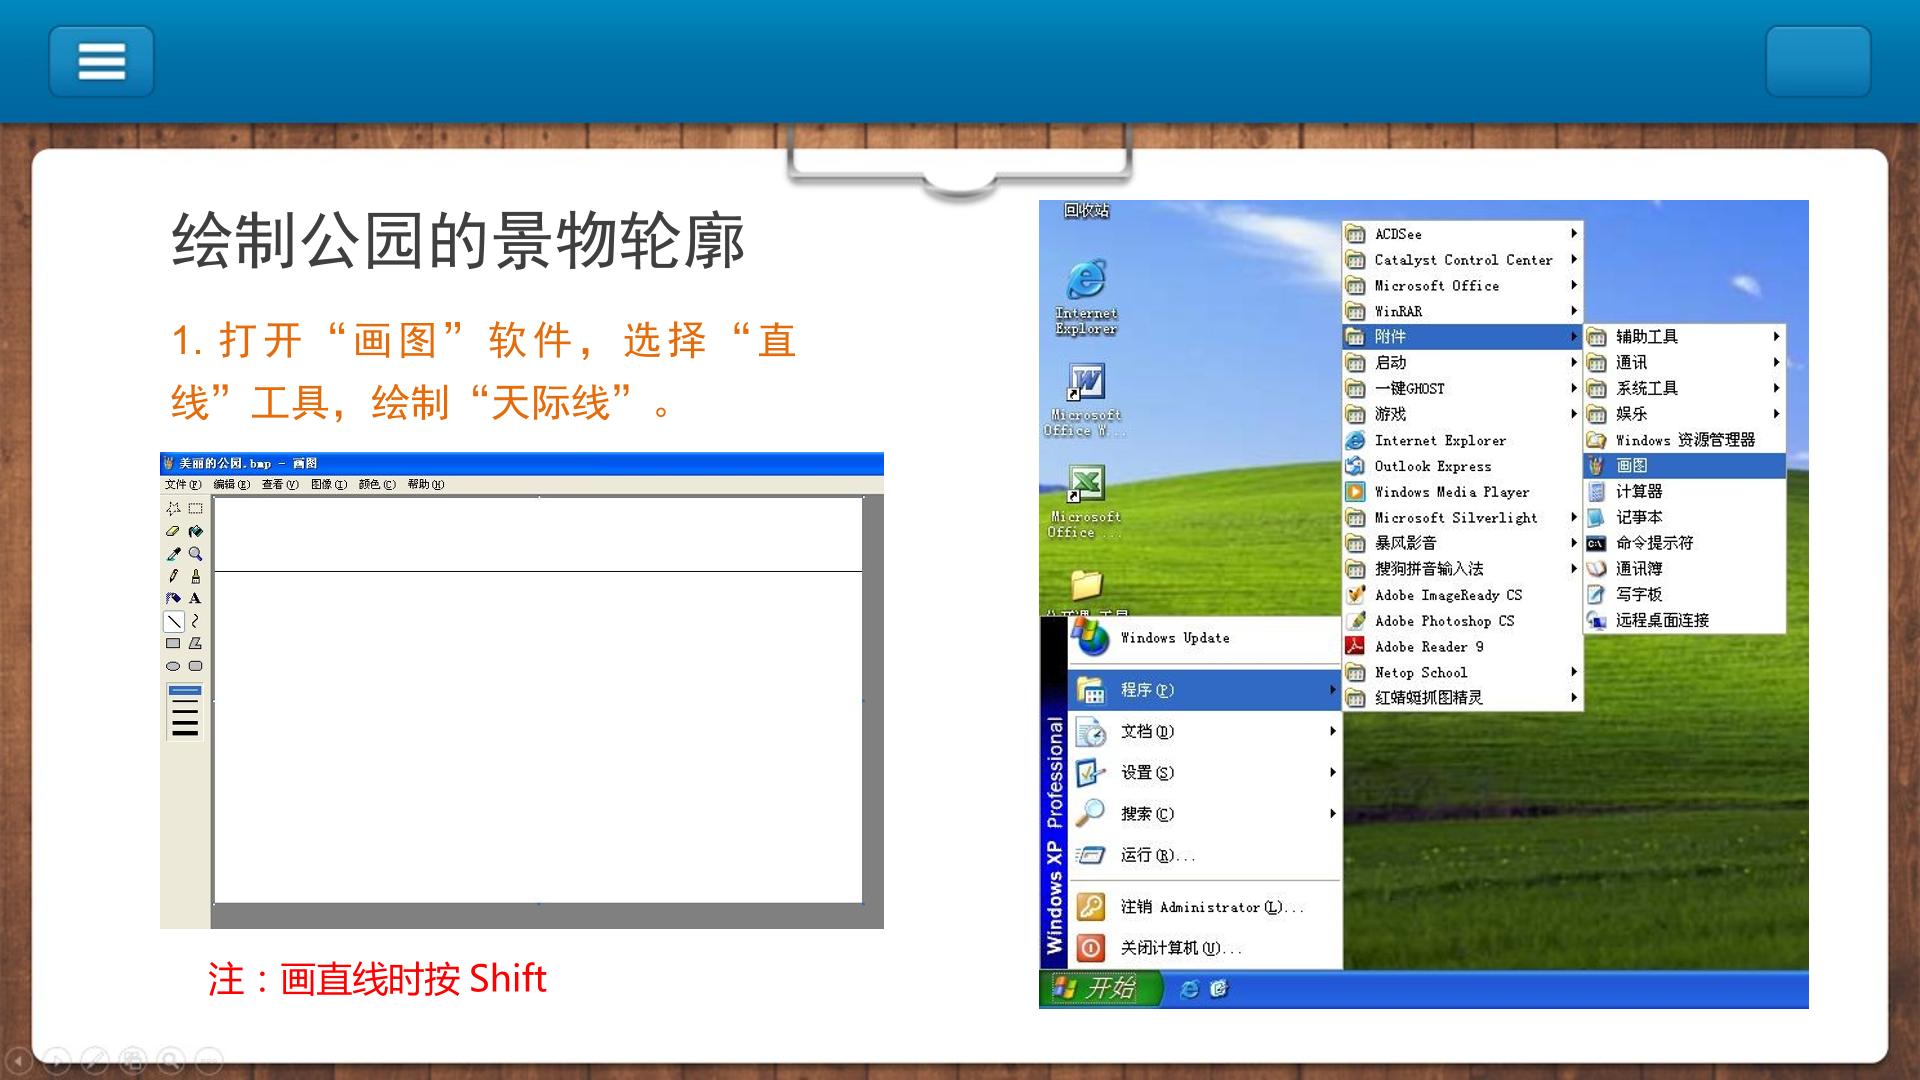Choose the thickest line width option

[185, 733]
